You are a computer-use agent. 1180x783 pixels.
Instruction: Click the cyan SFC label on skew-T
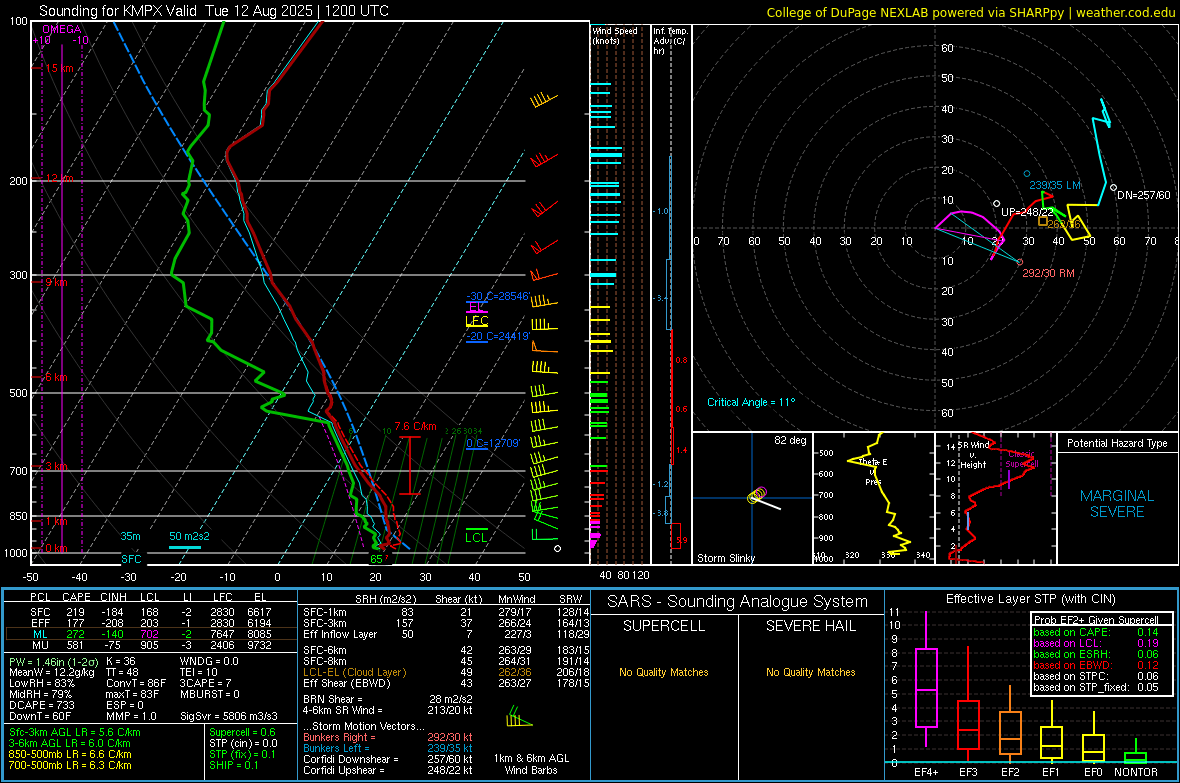pos(131,559)
